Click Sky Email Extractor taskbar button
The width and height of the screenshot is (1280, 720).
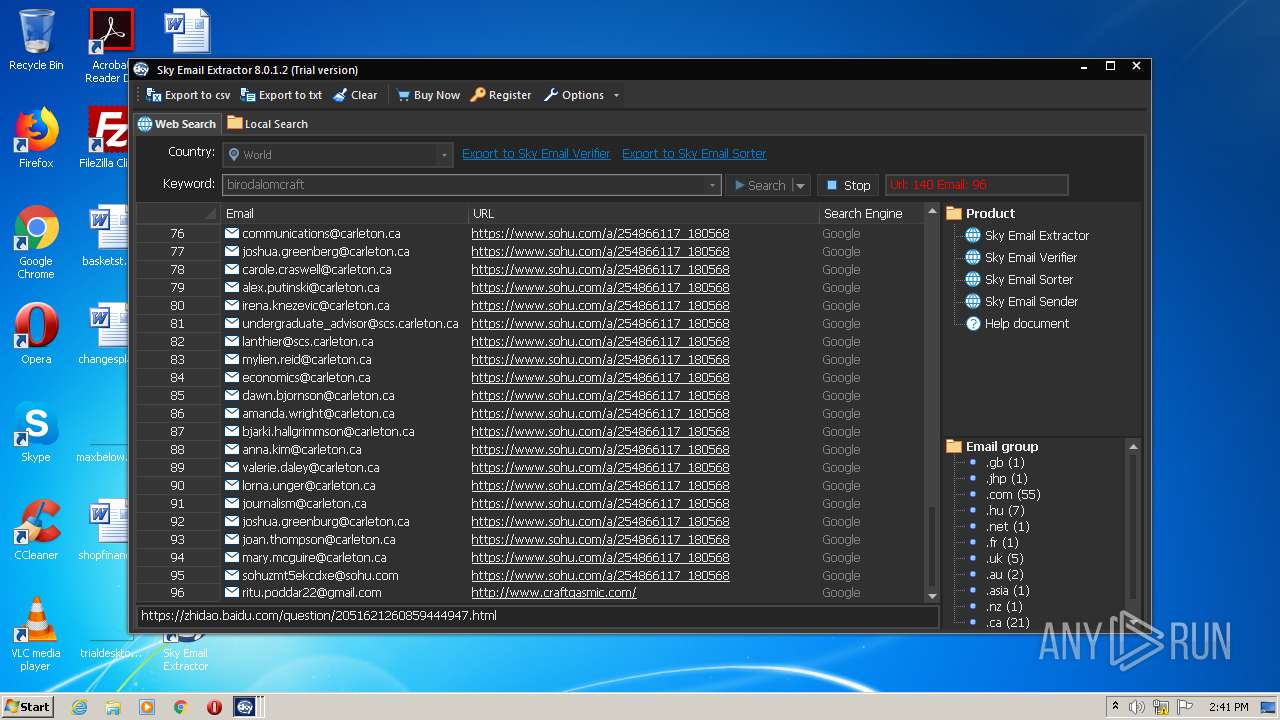click(x=246, y=707)
